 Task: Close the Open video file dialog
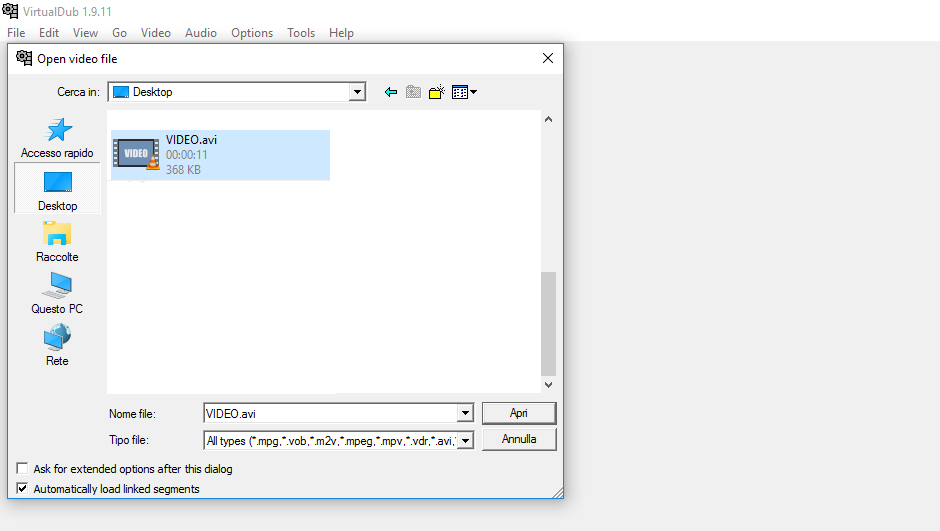point(548,58)
